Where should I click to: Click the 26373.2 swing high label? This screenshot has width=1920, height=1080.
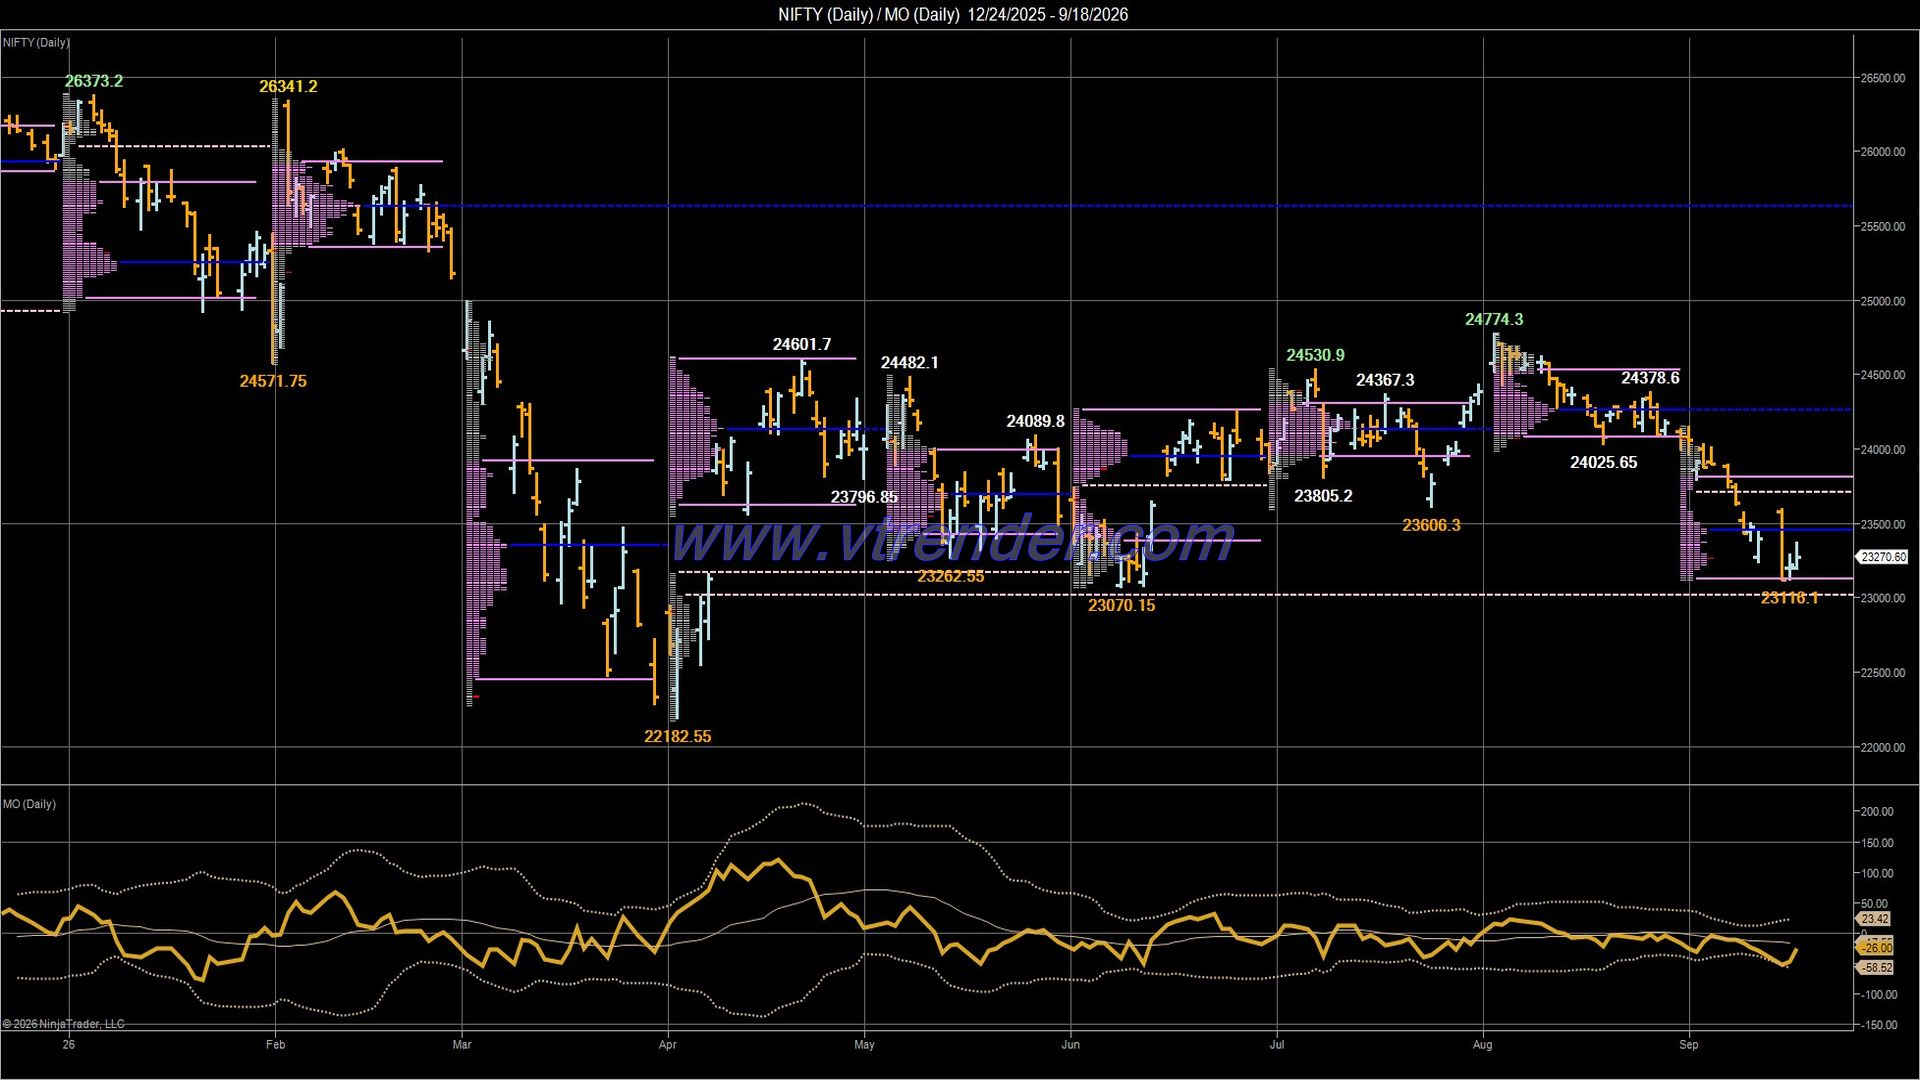tap(94, 81)
